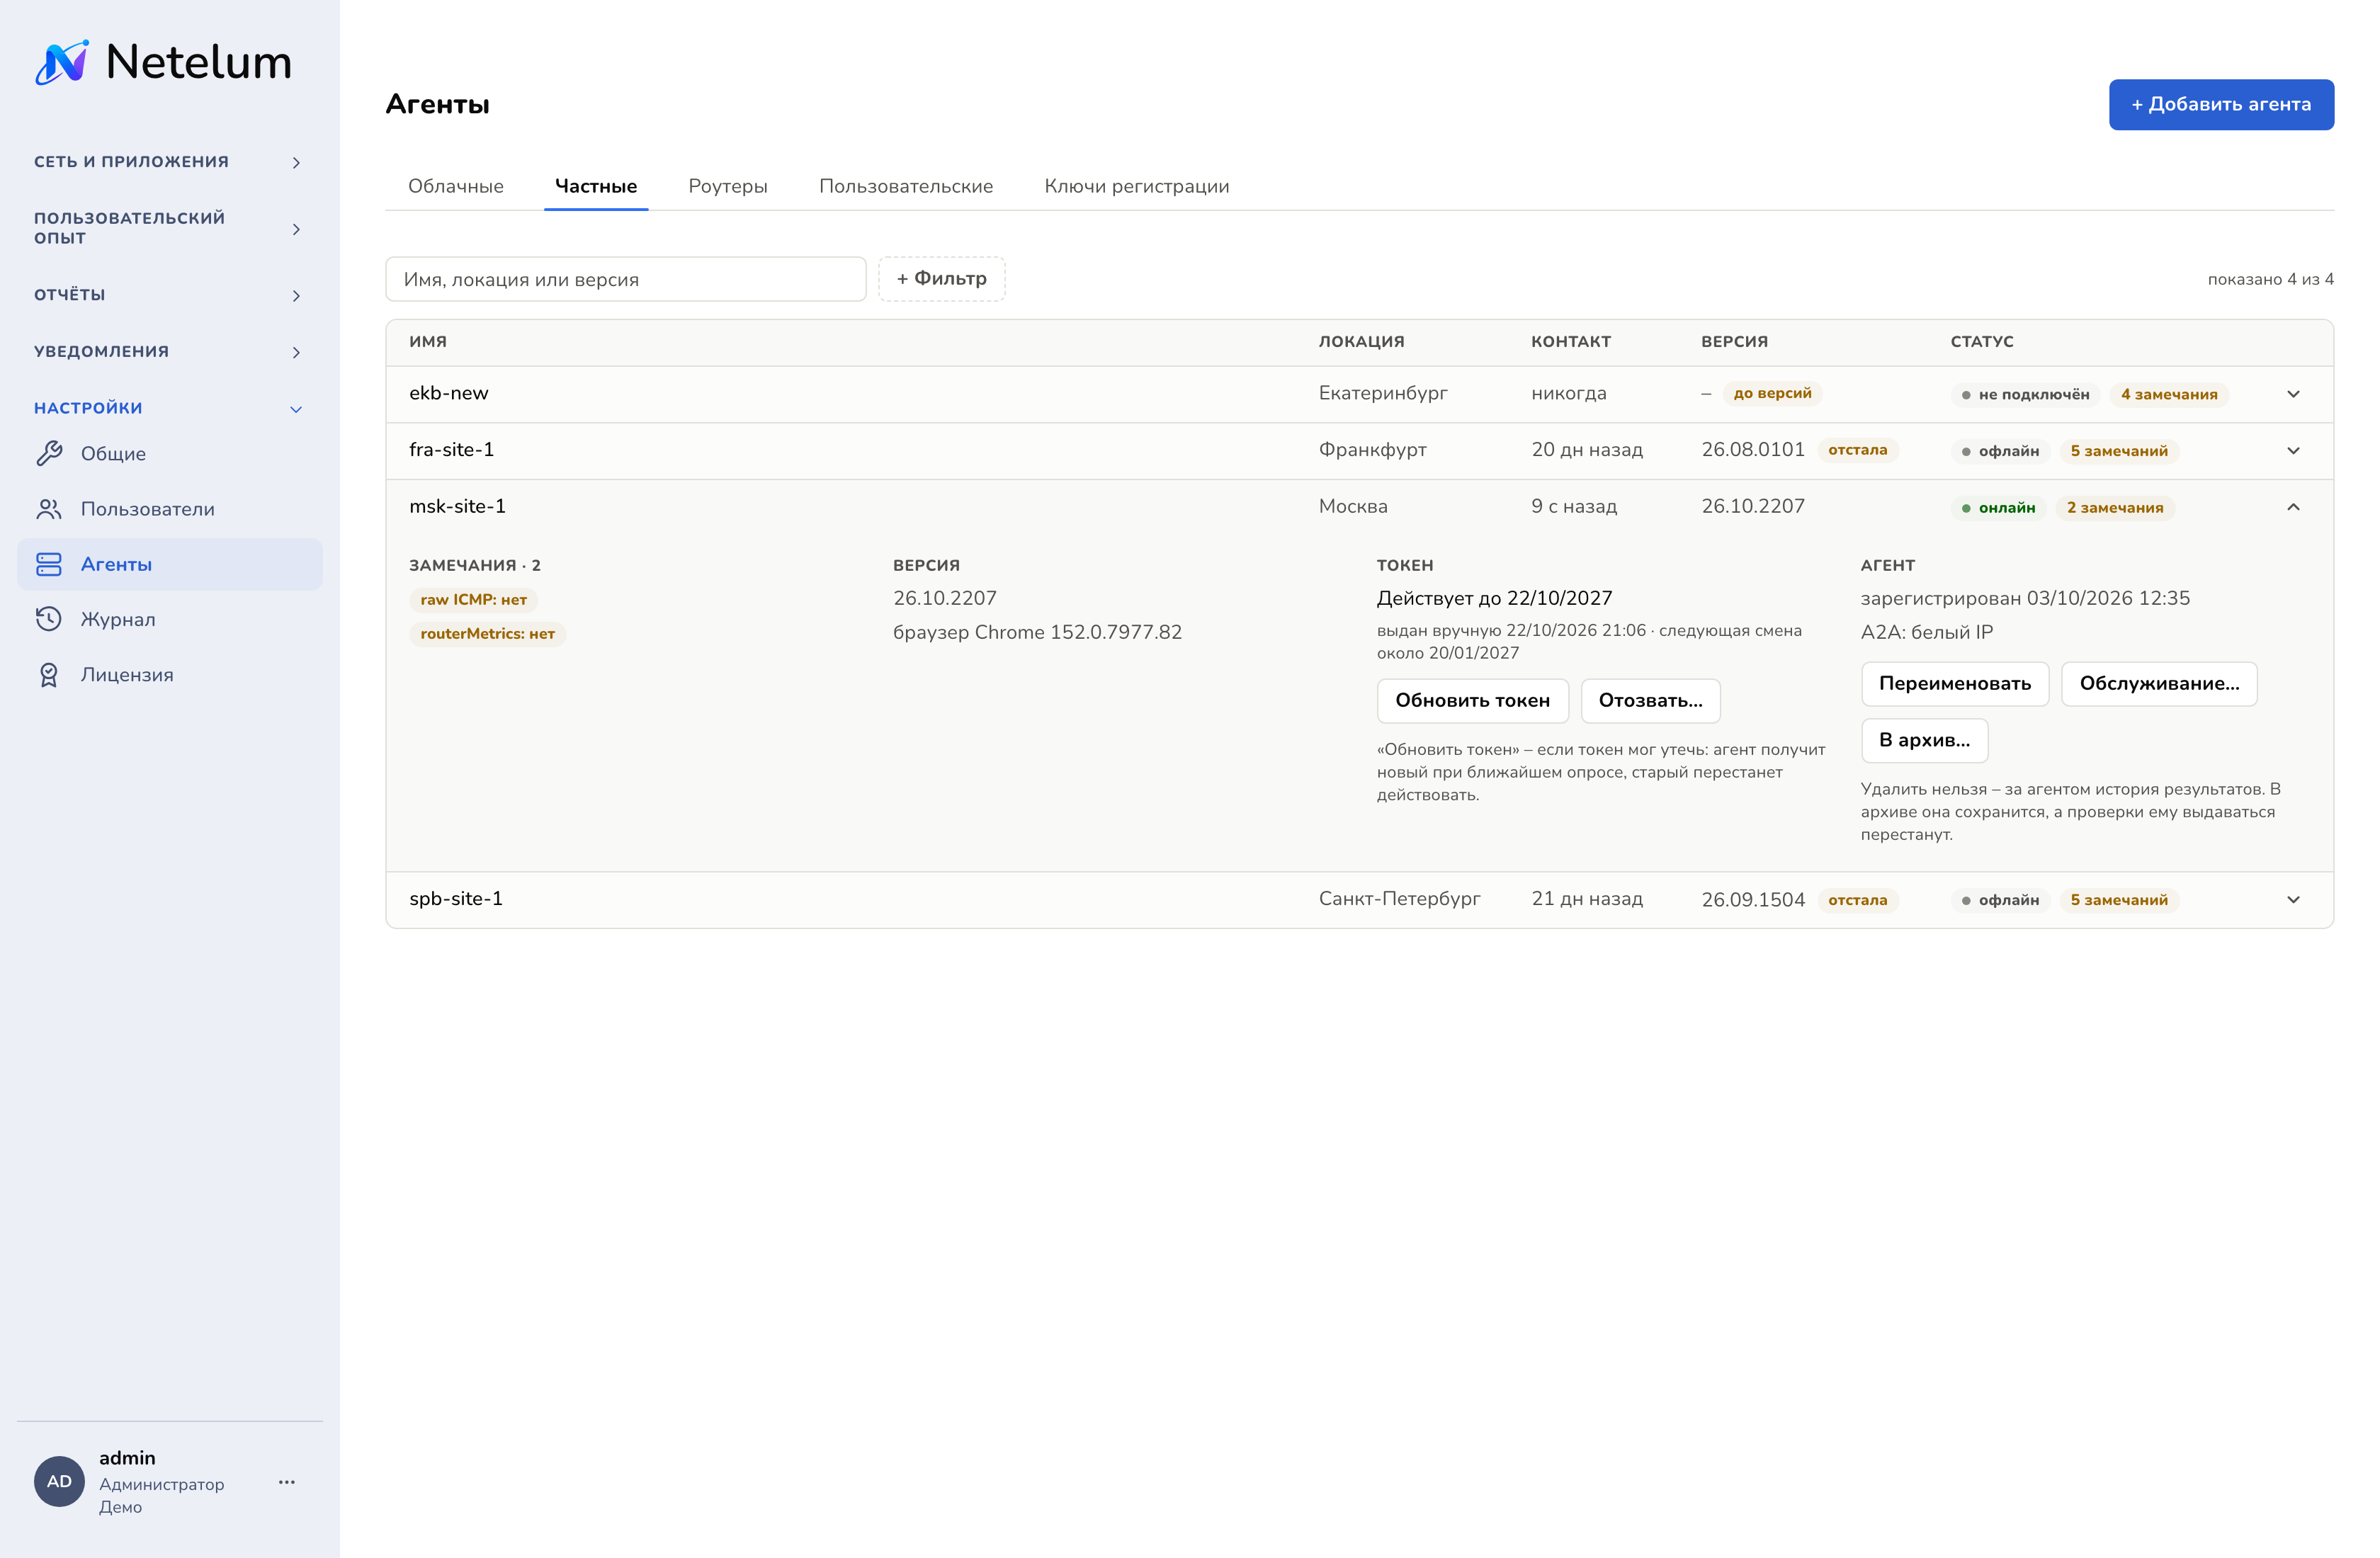Expand the spb-site-1 agent row

[2293, 900]
